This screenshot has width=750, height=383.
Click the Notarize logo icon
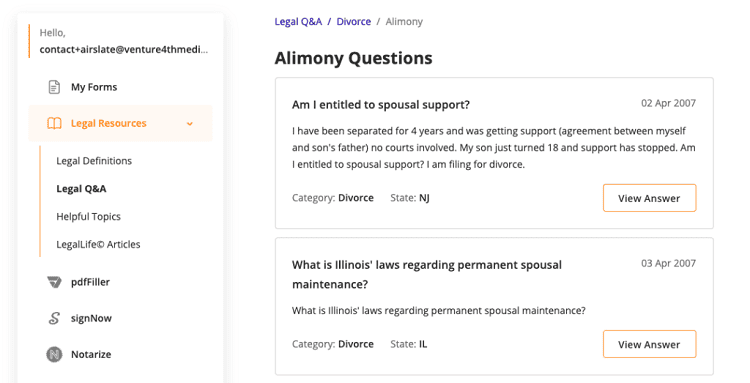pyautogui.click(x=54, y=354)
